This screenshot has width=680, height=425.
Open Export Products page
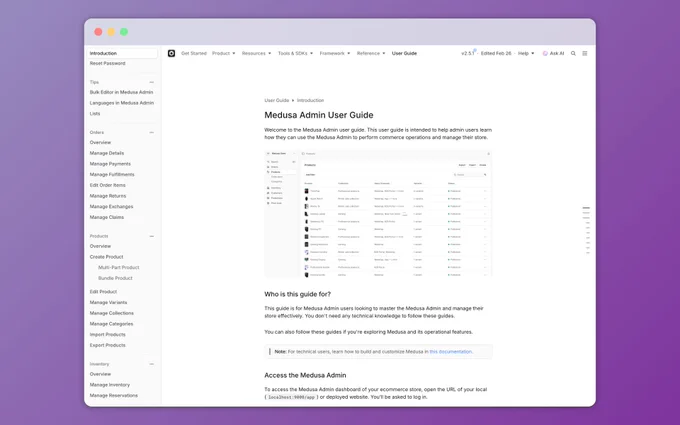pyautogui.click(x=108, y=345)
